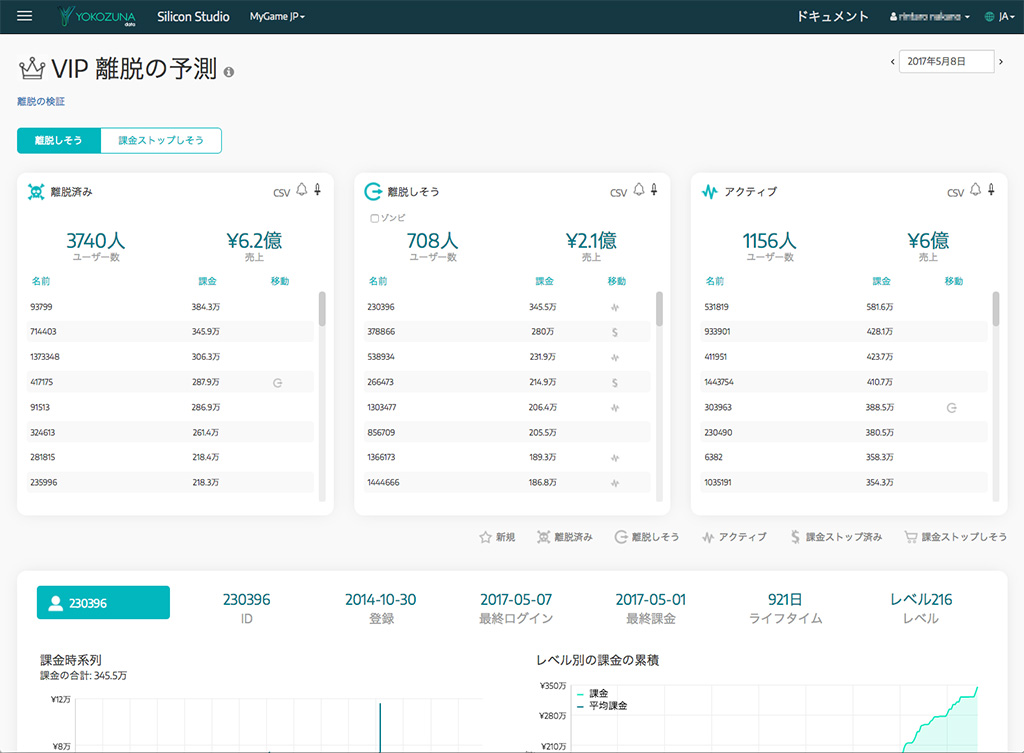The height and width of the screenshot is (753, 1024).
Task: Open the 離脱の検証 link
Action: pos(41,101)
